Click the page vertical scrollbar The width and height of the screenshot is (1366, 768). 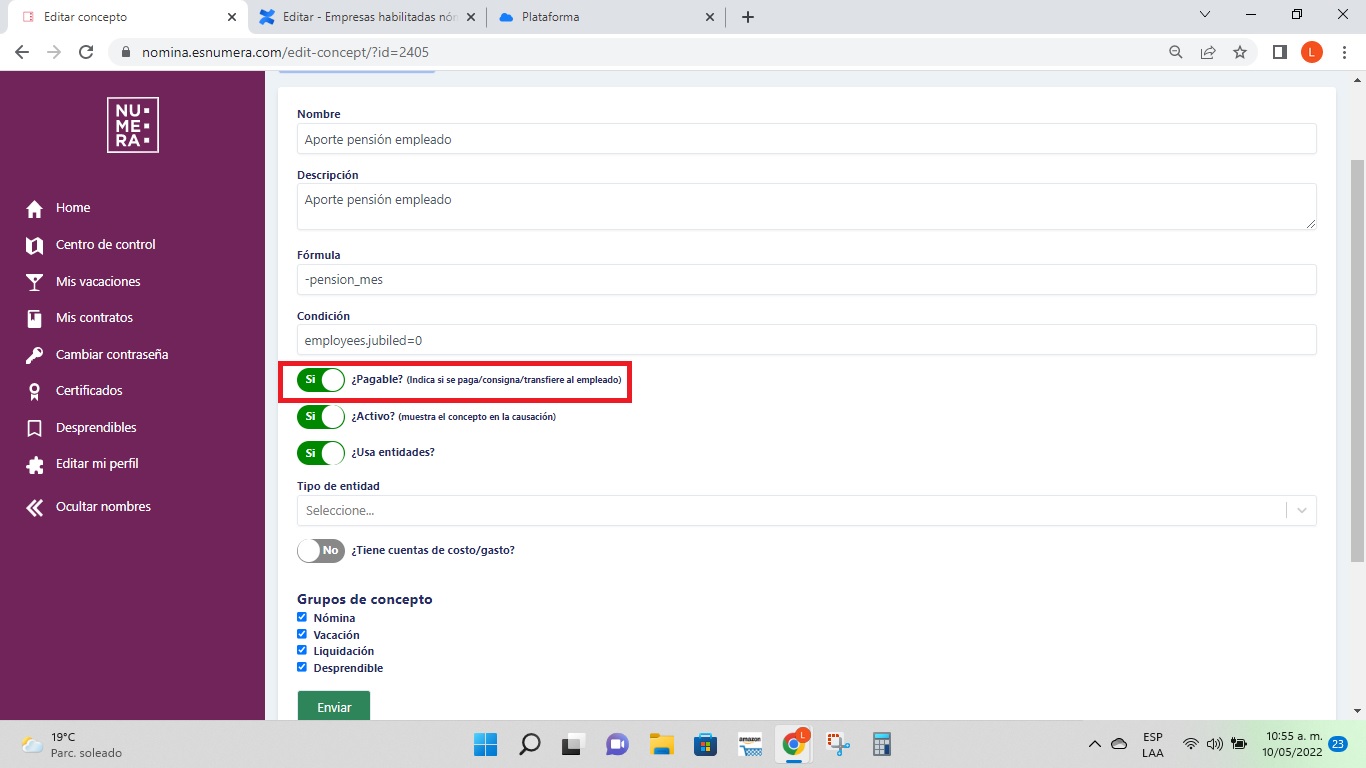[1357, 360]
